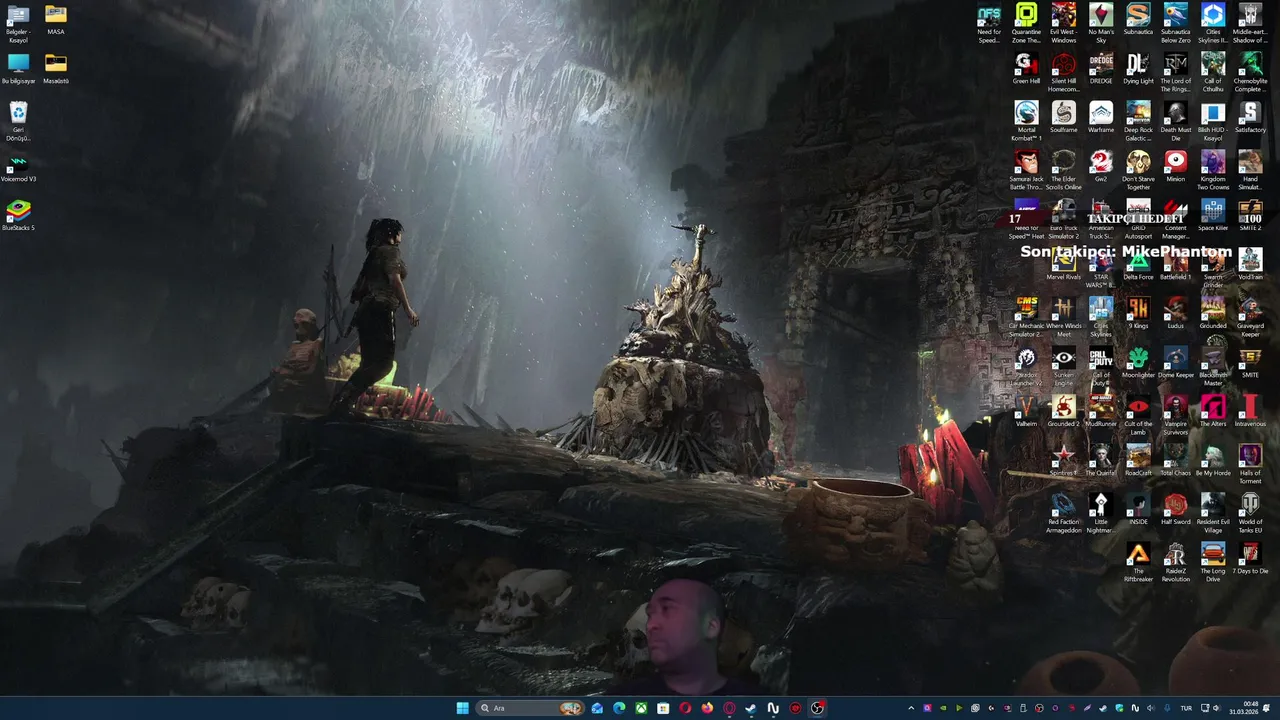
Task: Open Resident Evil Village shortcut
Action: point(1213,512)
